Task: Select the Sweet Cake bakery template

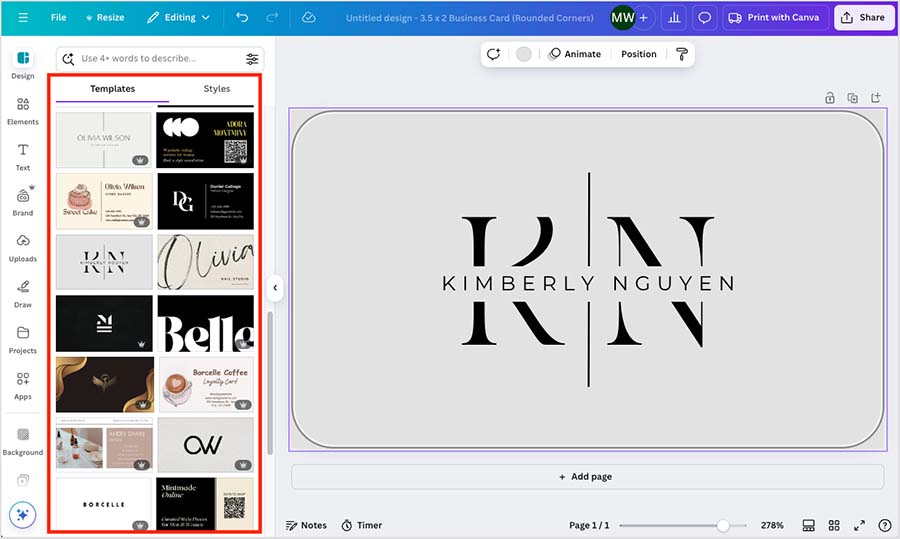Action: coord(104,201)
